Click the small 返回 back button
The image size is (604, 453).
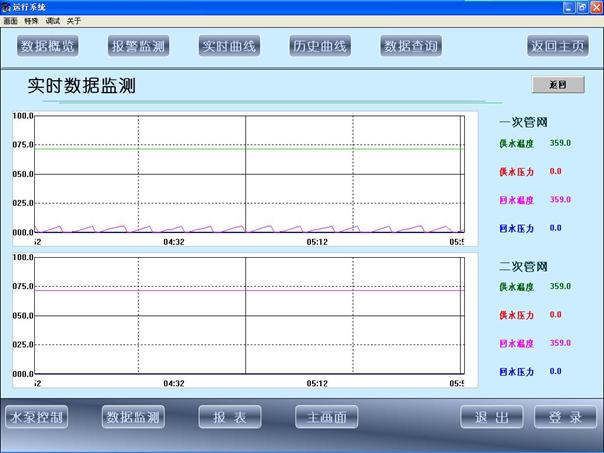(x=557, y=85)
